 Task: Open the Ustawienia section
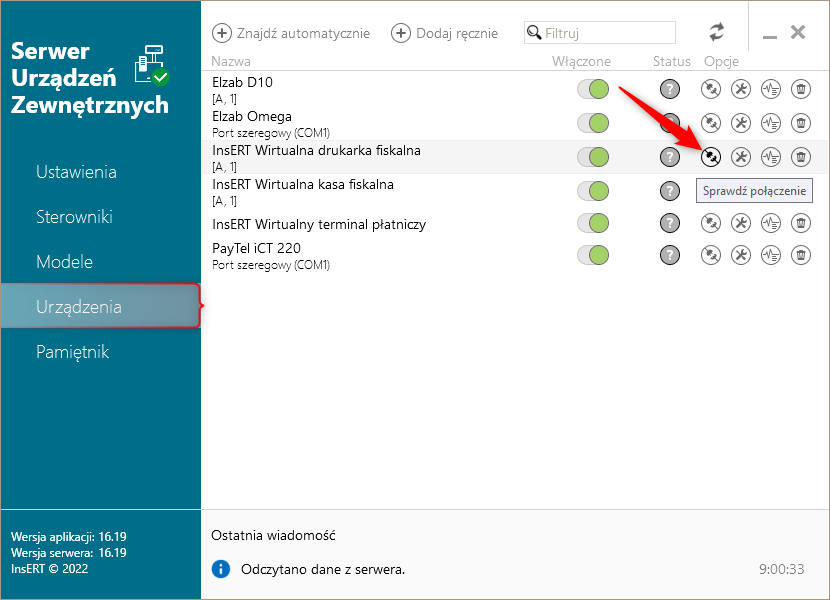pos(101,172)
